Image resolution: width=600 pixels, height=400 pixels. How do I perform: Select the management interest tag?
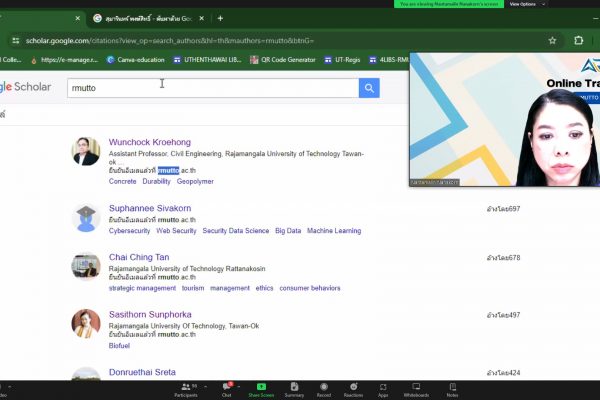point(230,288)
